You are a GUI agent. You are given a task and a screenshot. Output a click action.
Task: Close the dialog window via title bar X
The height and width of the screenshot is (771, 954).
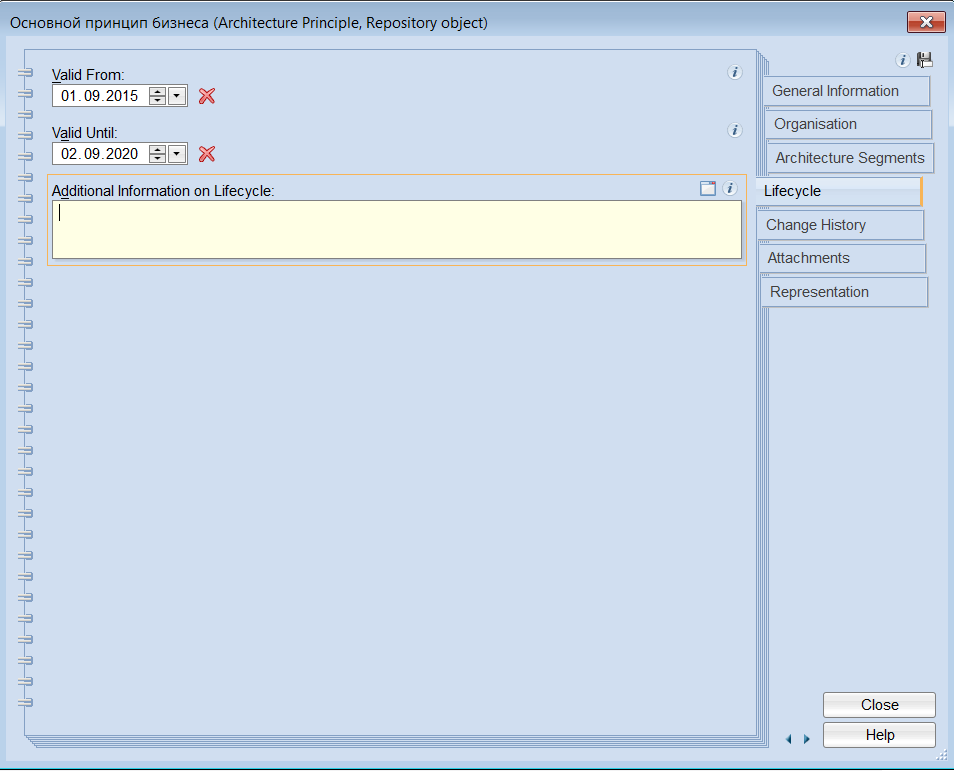(x=926, y=23)
